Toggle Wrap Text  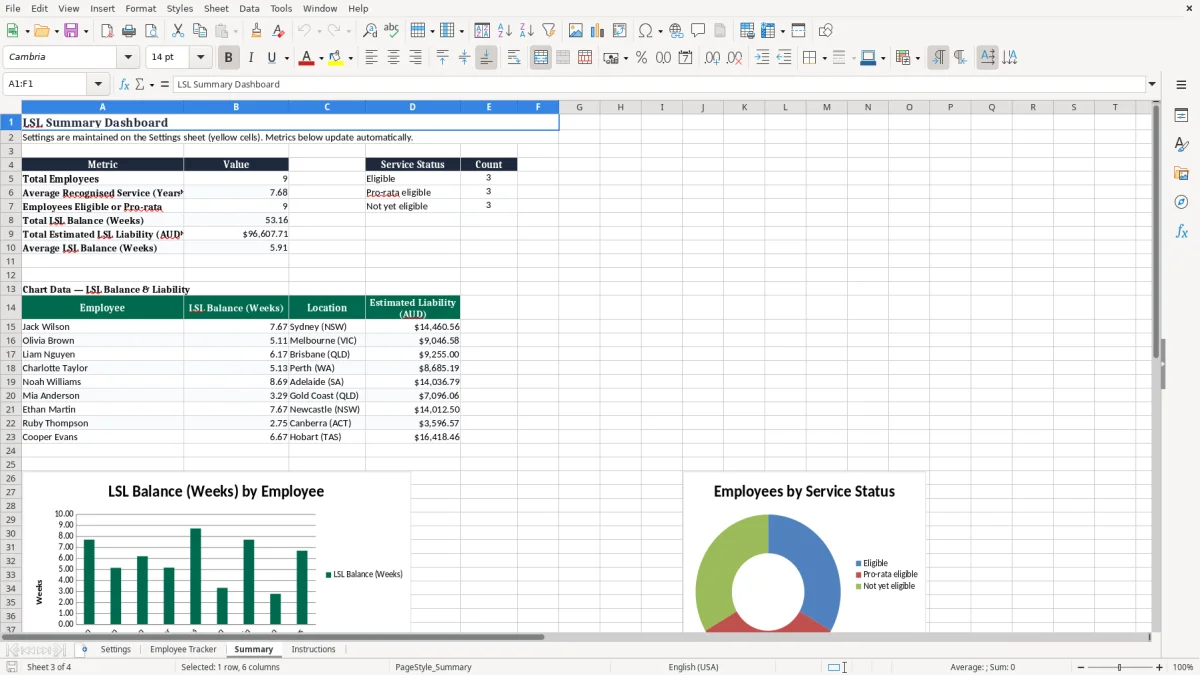click(x=514, y=58)
